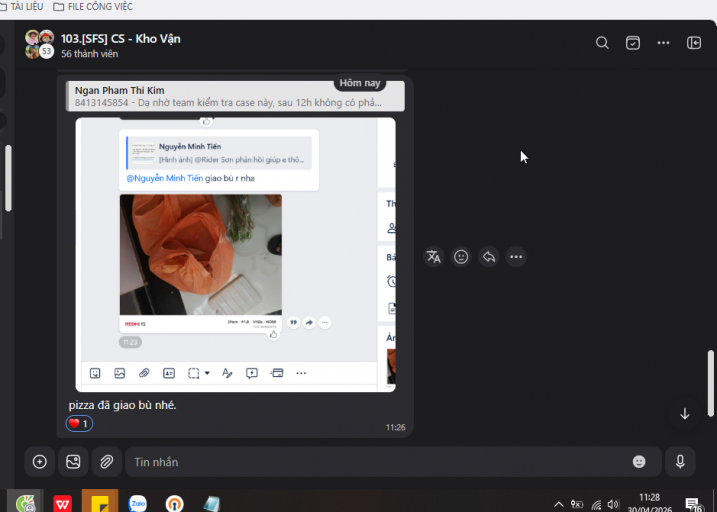Image resolution: width=717 pixels, height=512 pixels.
Task: Click the left sidebar scrollbar handle
Action: [x=8, y=178]
